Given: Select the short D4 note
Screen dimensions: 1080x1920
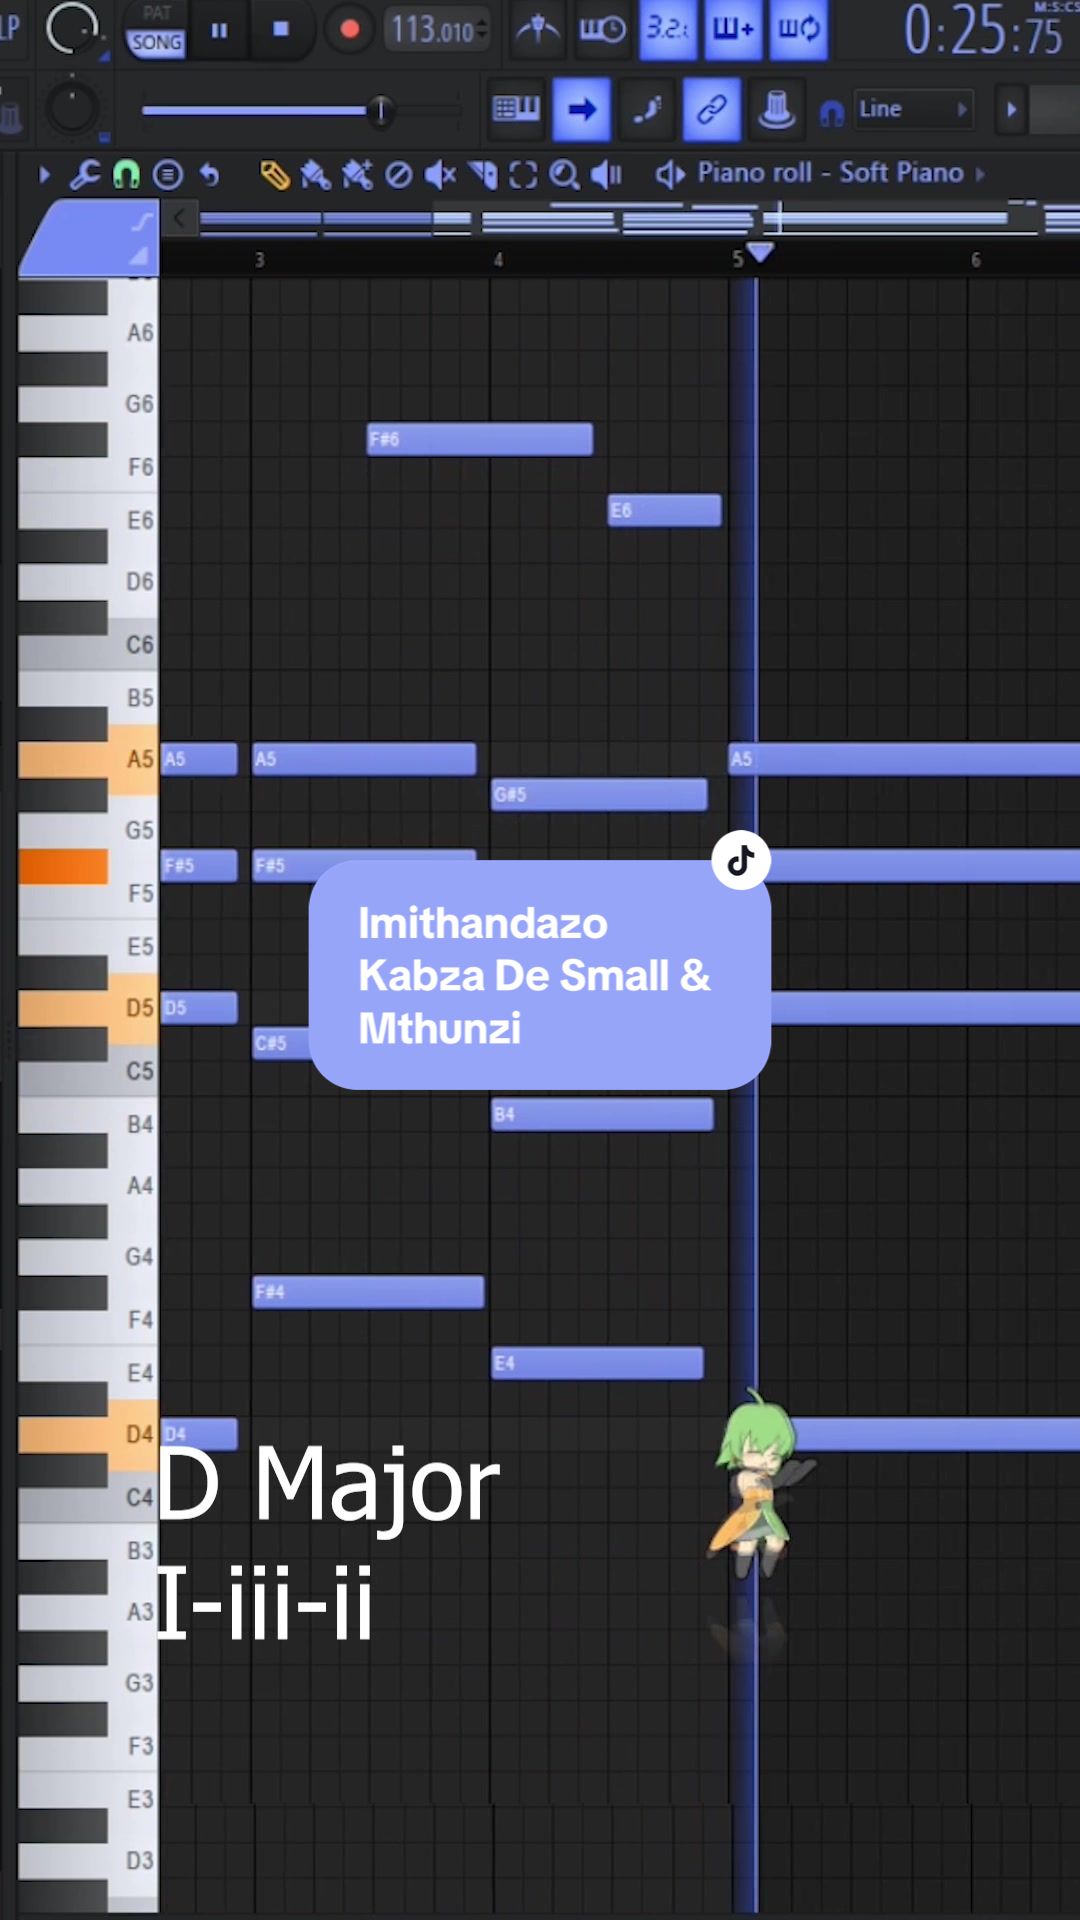Looking at the screenshot, I should [200, 1434].
